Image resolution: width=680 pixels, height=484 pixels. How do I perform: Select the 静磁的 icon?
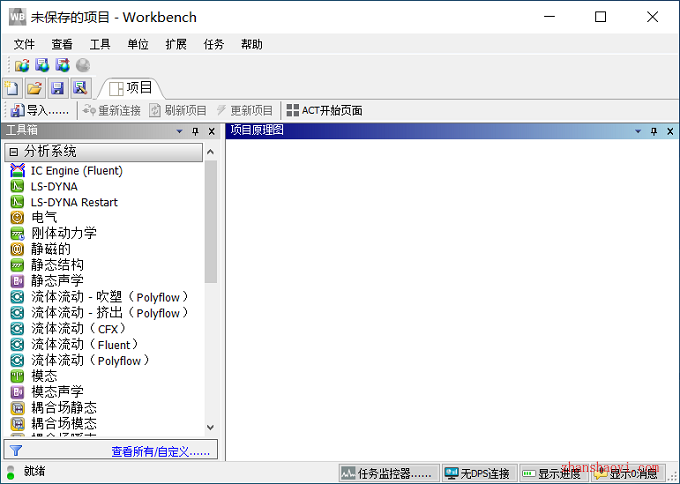pyautogui.click(x=17, y=249)
